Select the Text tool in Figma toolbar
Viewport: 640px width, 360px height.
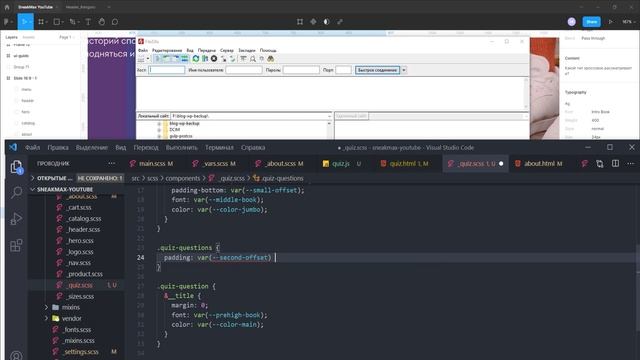coord(88,22)
